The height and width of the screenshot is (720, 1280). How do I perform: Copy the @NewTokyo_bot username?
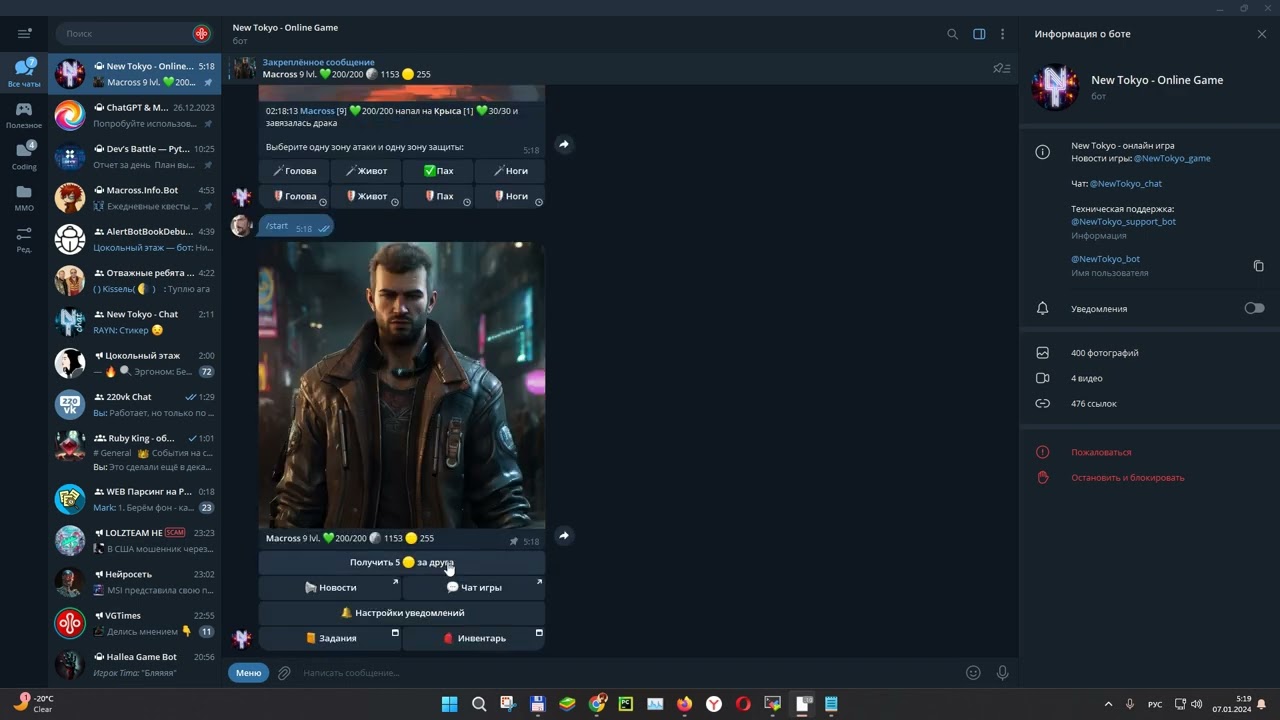(1258, 266)
